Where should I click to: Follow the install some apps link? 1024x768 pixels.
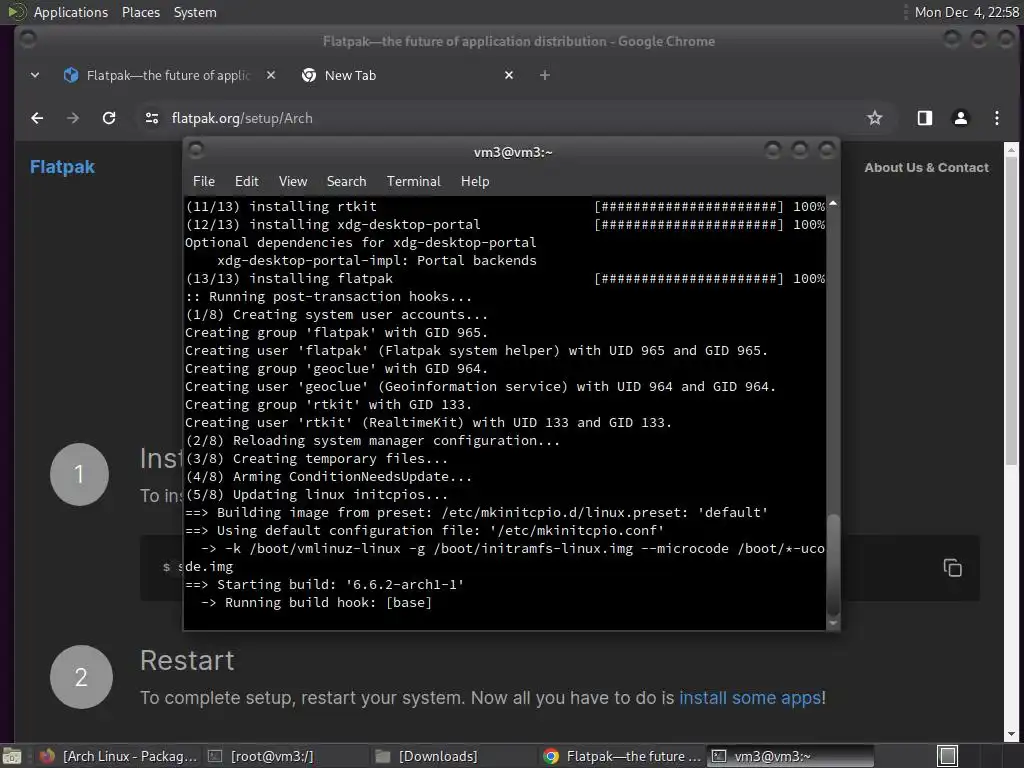pos(750,698)
